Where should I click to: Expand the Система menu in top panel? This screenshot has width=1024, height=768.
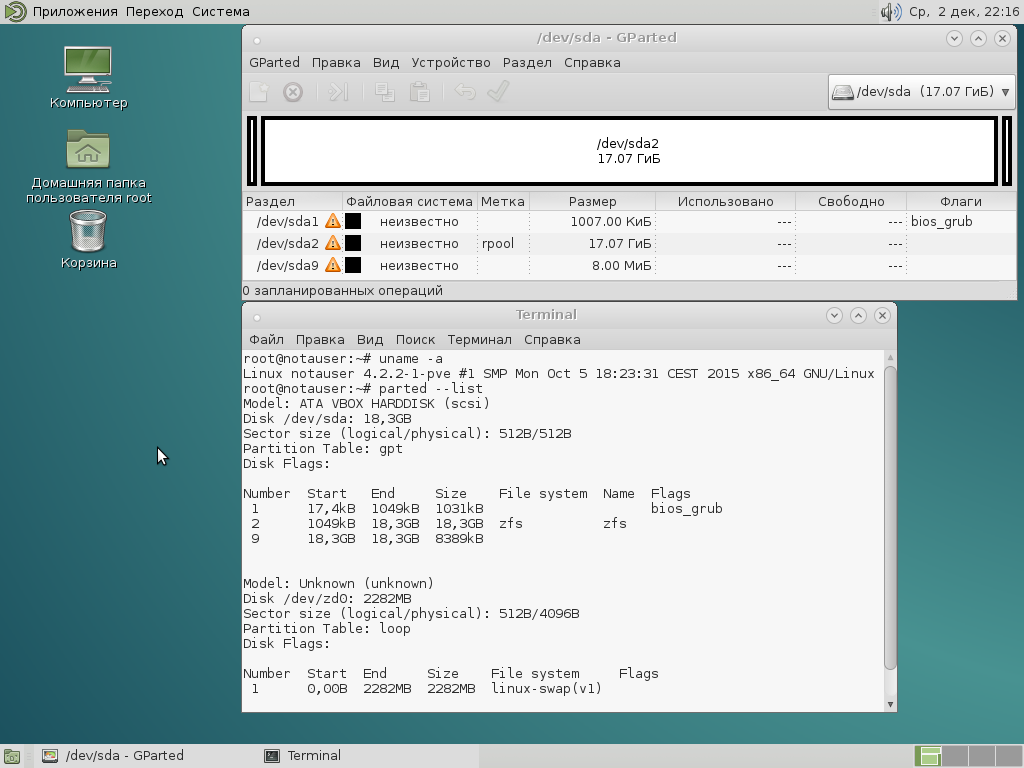[x=220, y=12]
